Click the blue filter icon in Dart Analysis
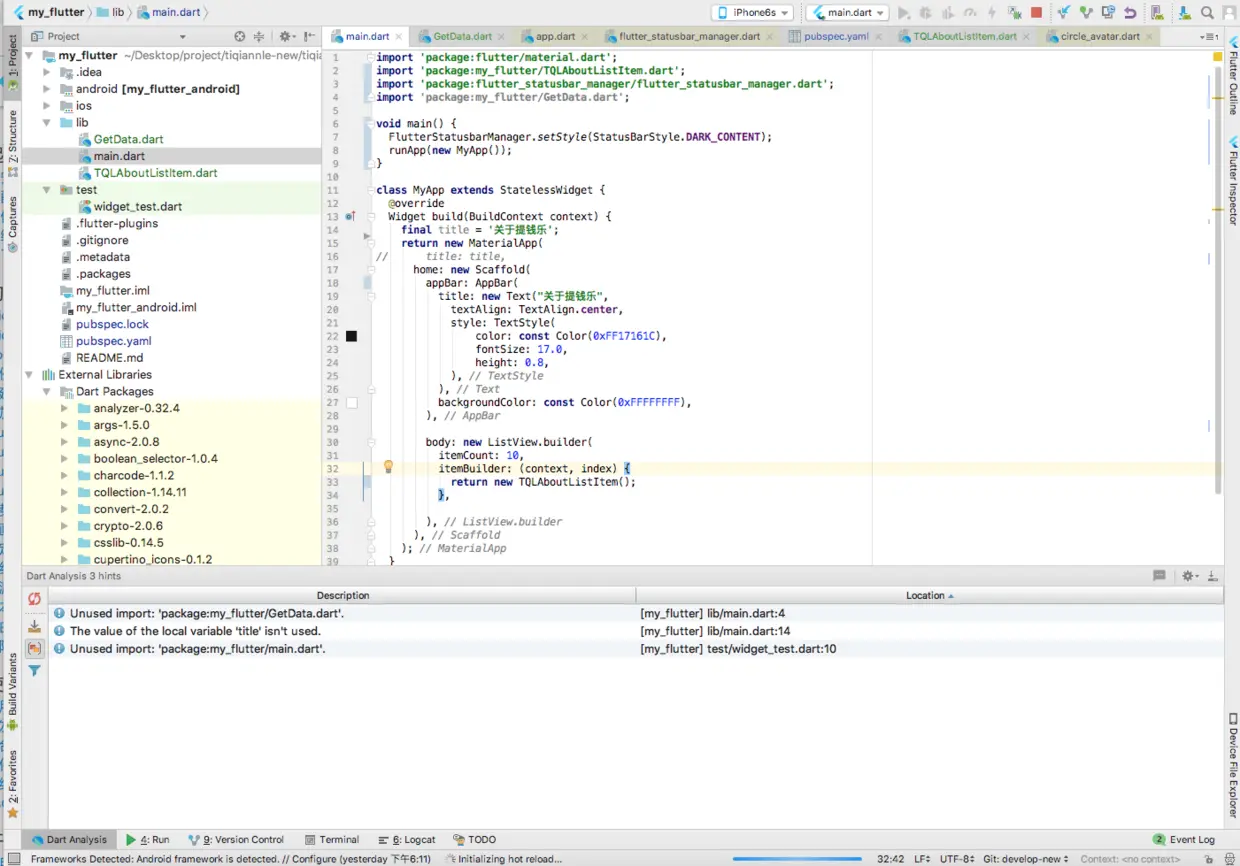 (x=34, y=671)
